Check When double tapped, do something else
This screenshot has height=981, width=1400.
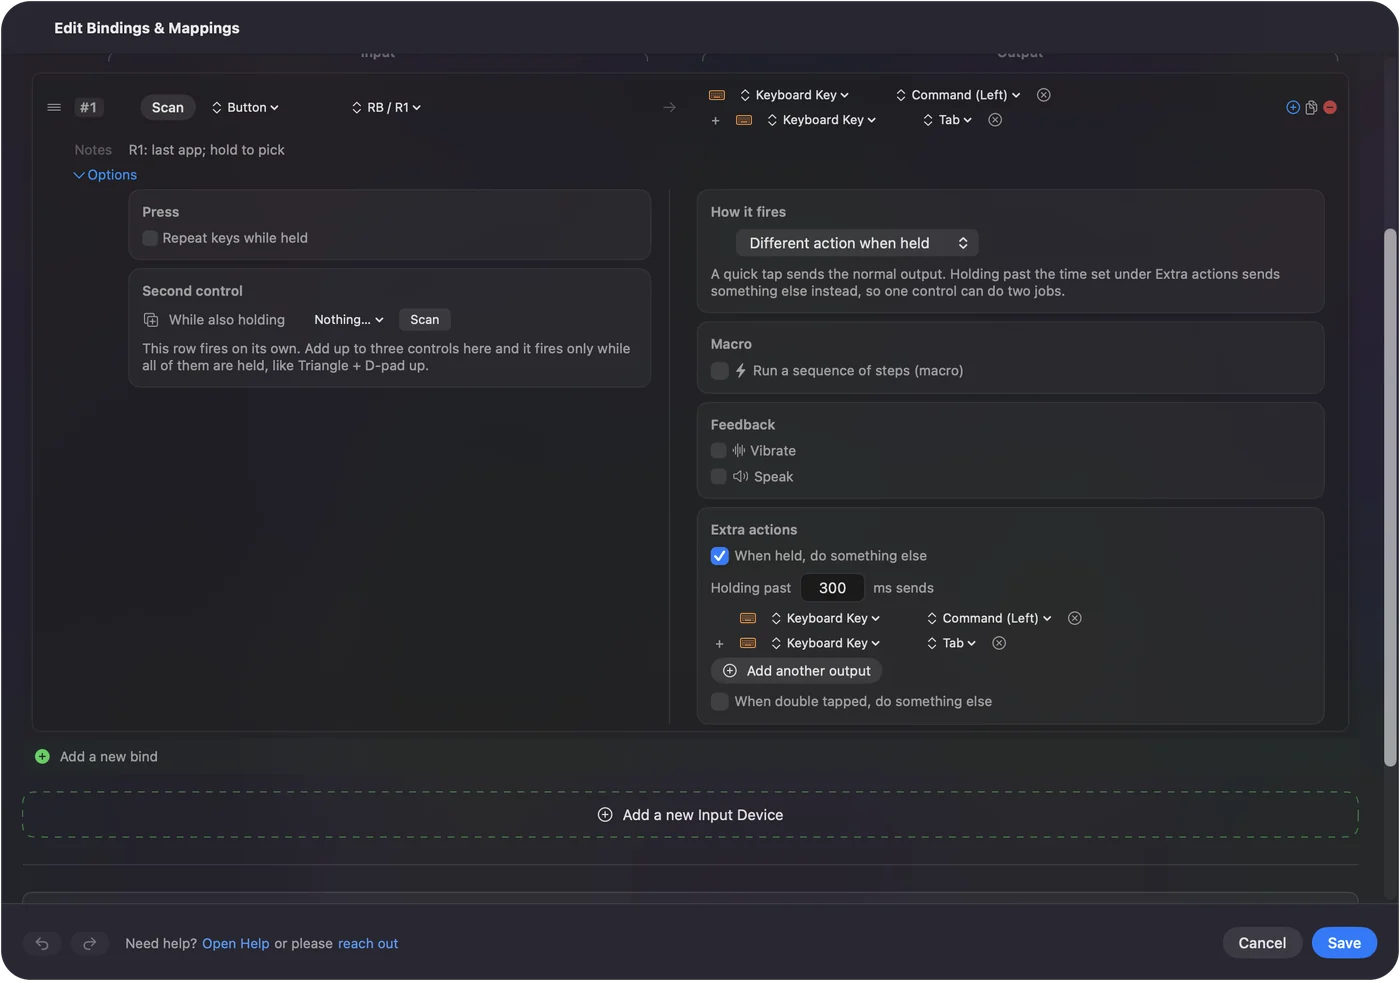coord(719,702)
